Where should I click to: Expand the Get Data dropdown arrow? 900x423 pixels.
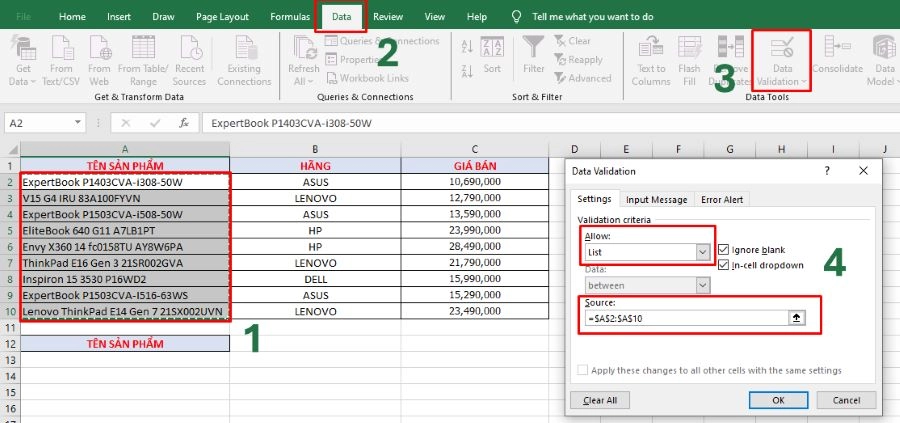point(33,82)
